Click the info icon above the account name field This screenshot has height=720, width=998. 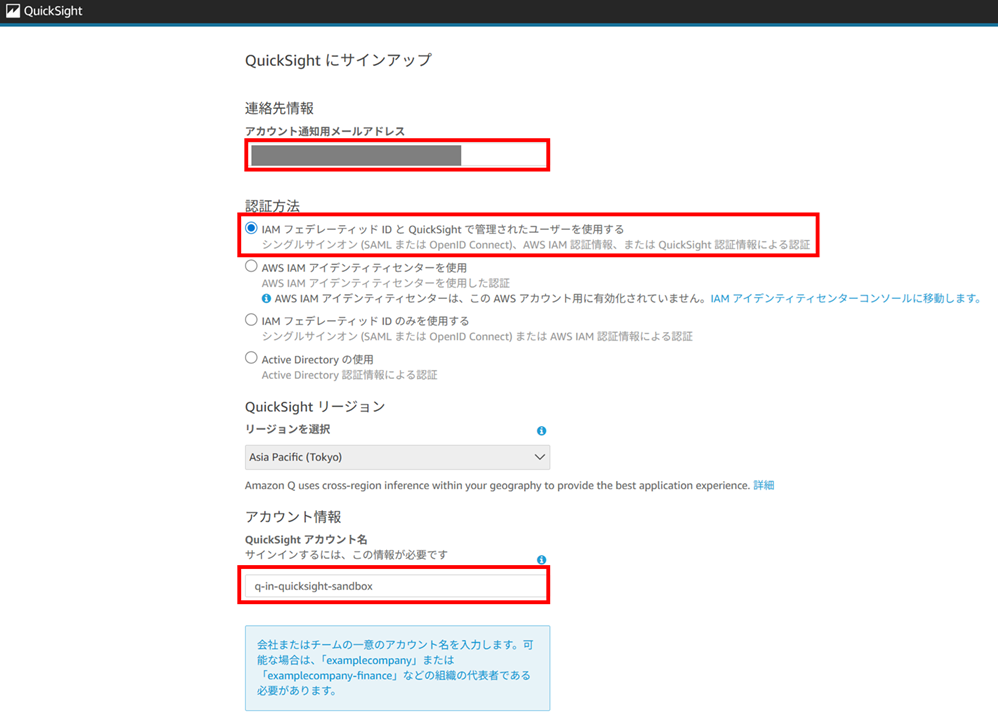[x=542, y=560]
